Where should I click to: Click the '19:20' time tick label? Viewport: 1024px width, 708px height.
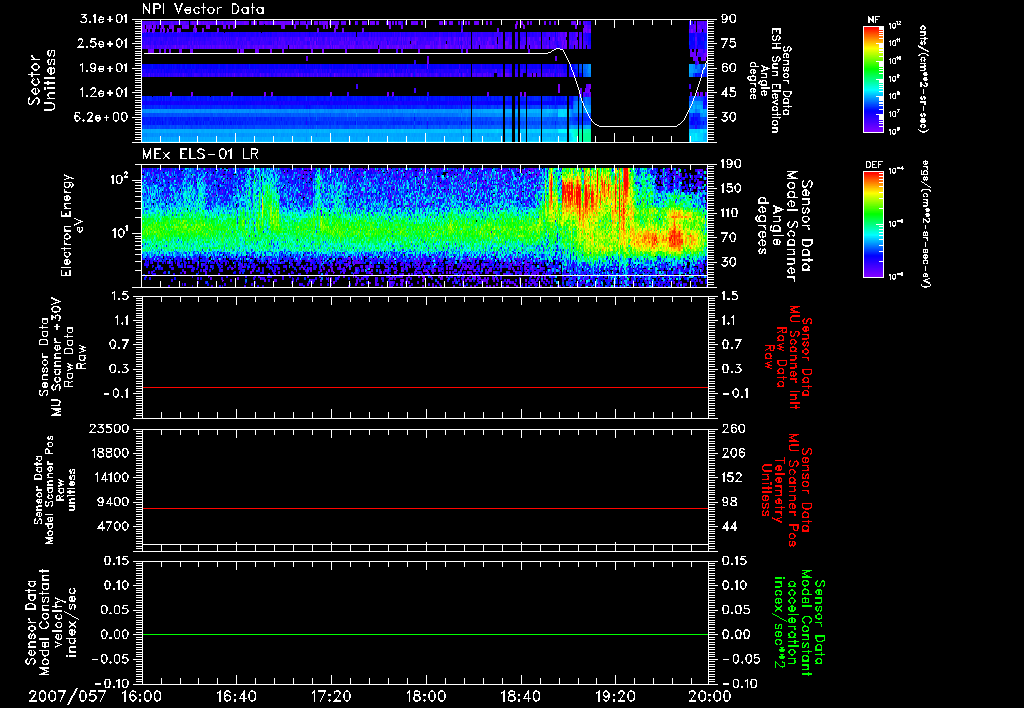tap(615, 696)
